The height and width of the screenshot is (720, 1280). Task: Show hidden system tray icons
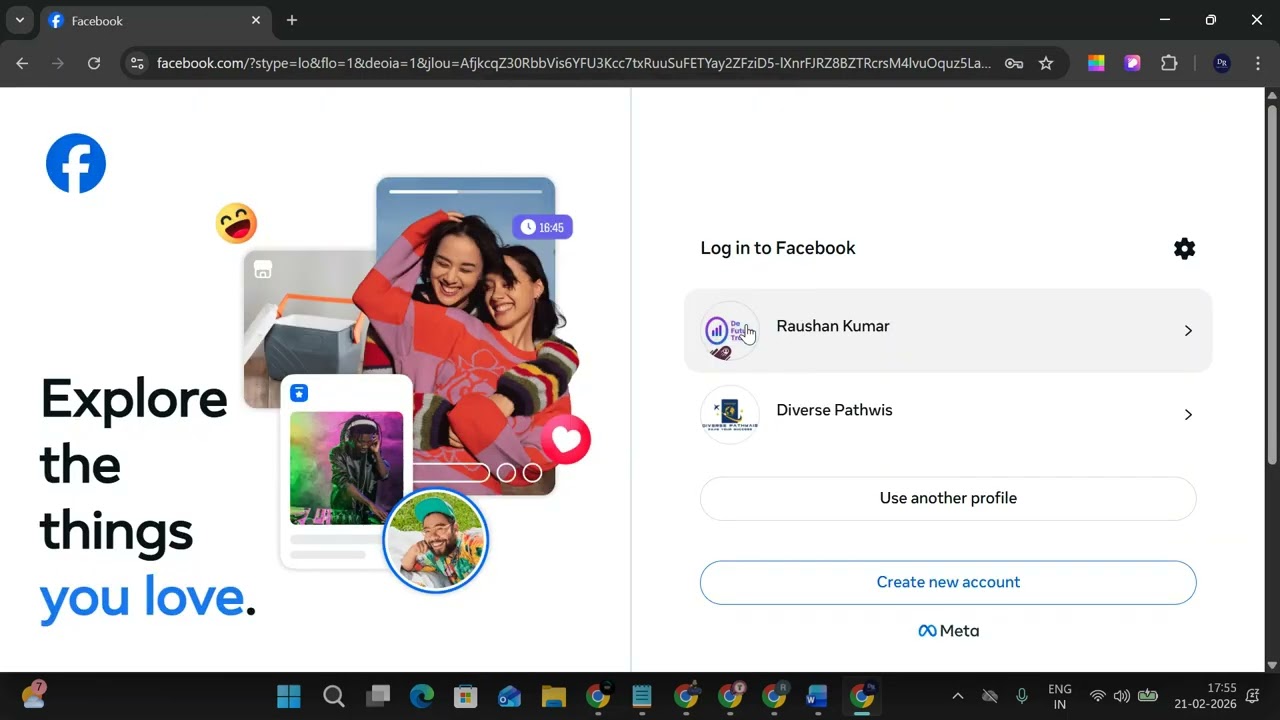pyautogui.click(x=957, y=696)
